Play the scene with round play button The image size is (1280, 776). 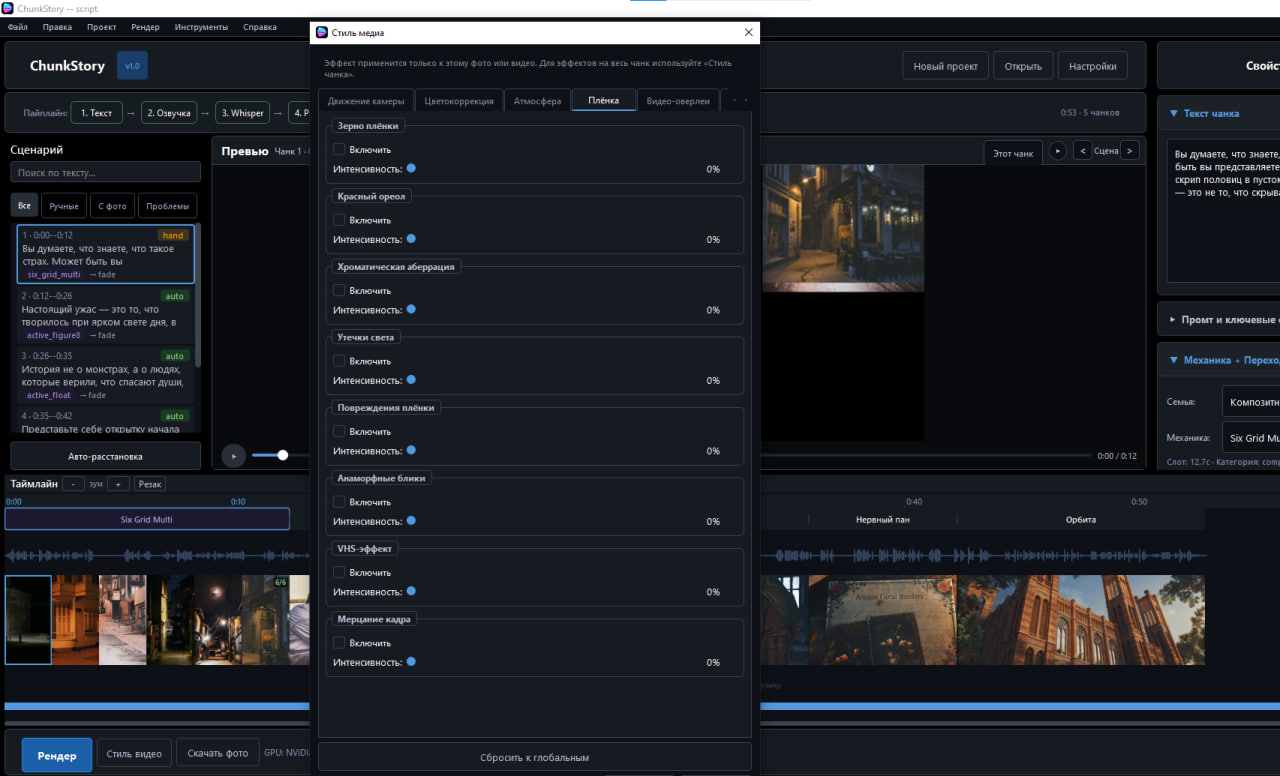(x=1057, y=151)
